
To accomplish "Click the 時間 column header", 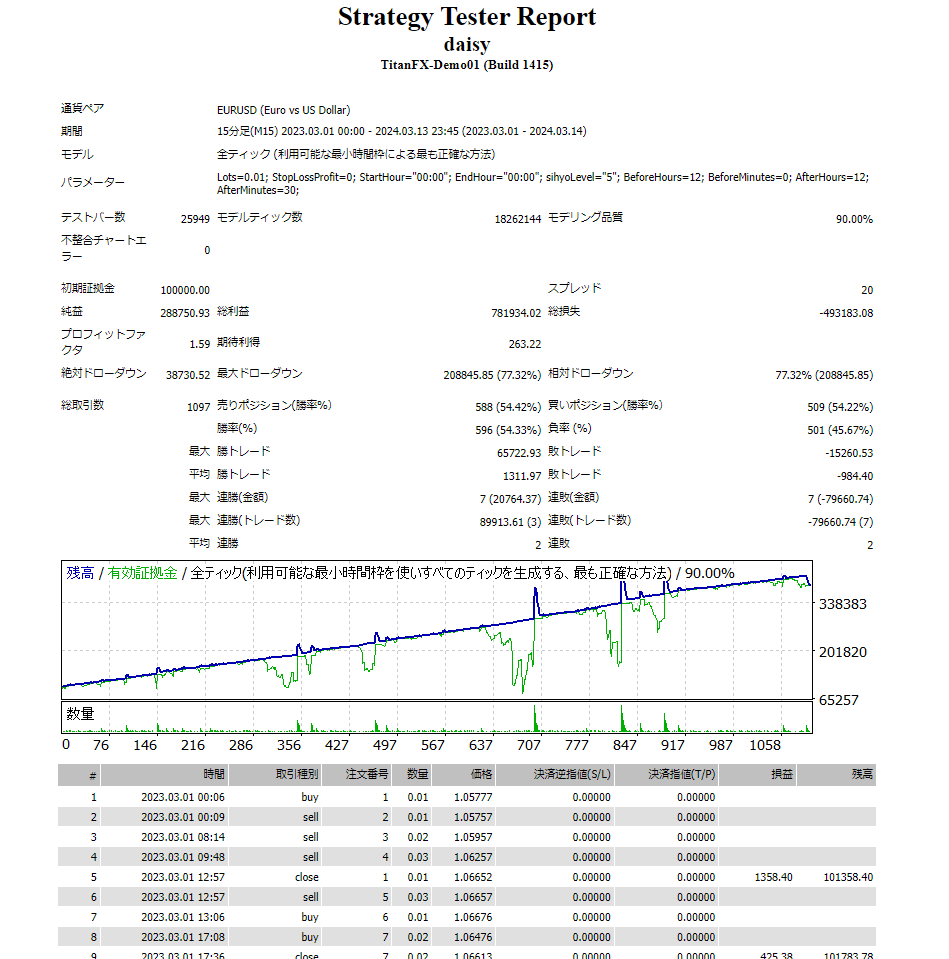I will point(213,775).
